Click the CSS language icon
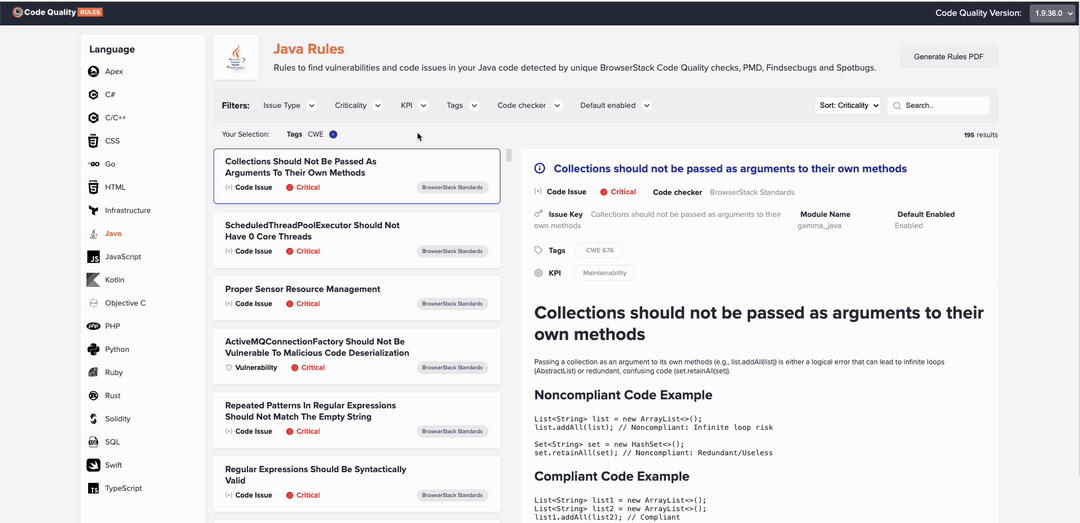This screenshot has height=523, width=1080. 93,141
